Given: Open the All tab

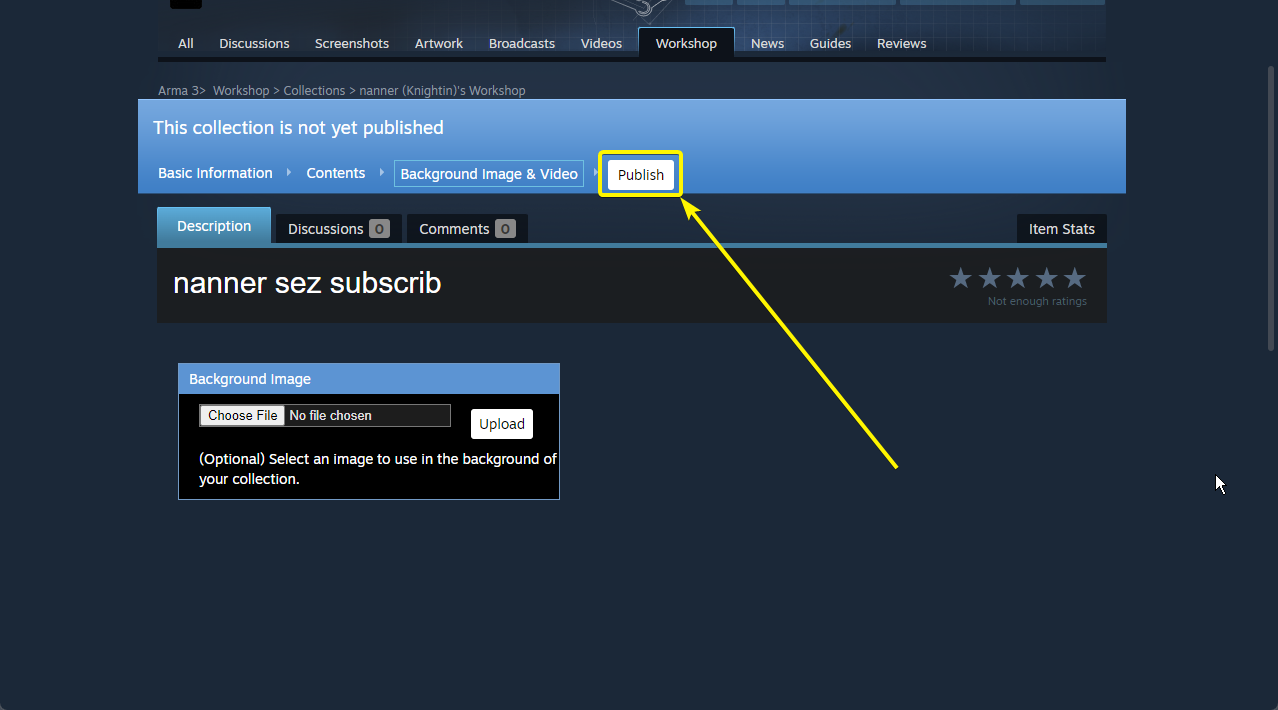Looking at the screenshot, I should 186,43.
